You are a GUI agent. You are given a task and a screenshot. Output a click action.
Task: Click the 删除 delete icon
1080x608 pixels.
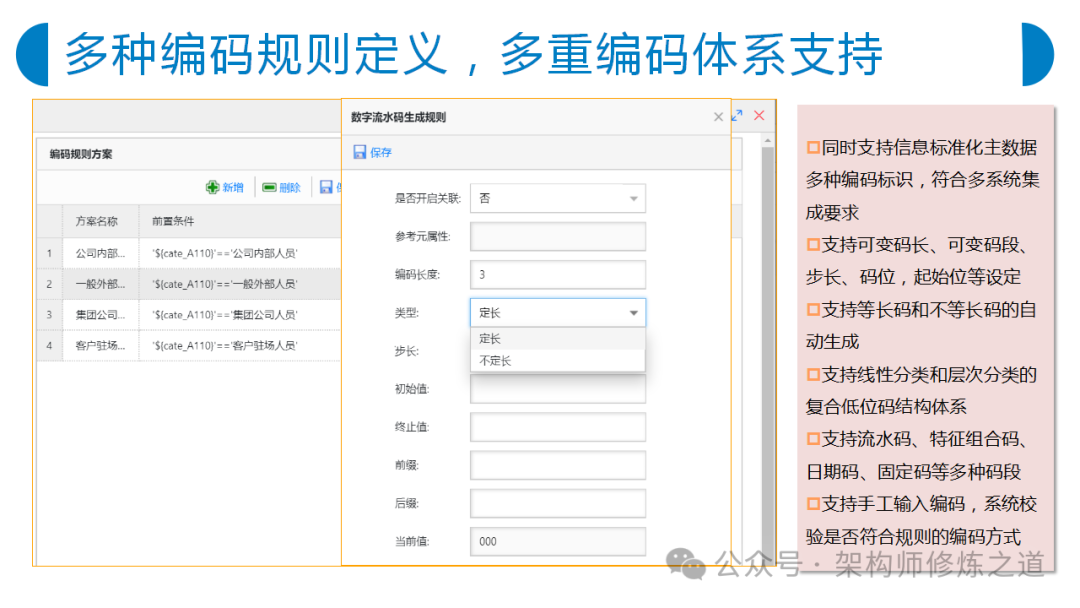[269, 187]
